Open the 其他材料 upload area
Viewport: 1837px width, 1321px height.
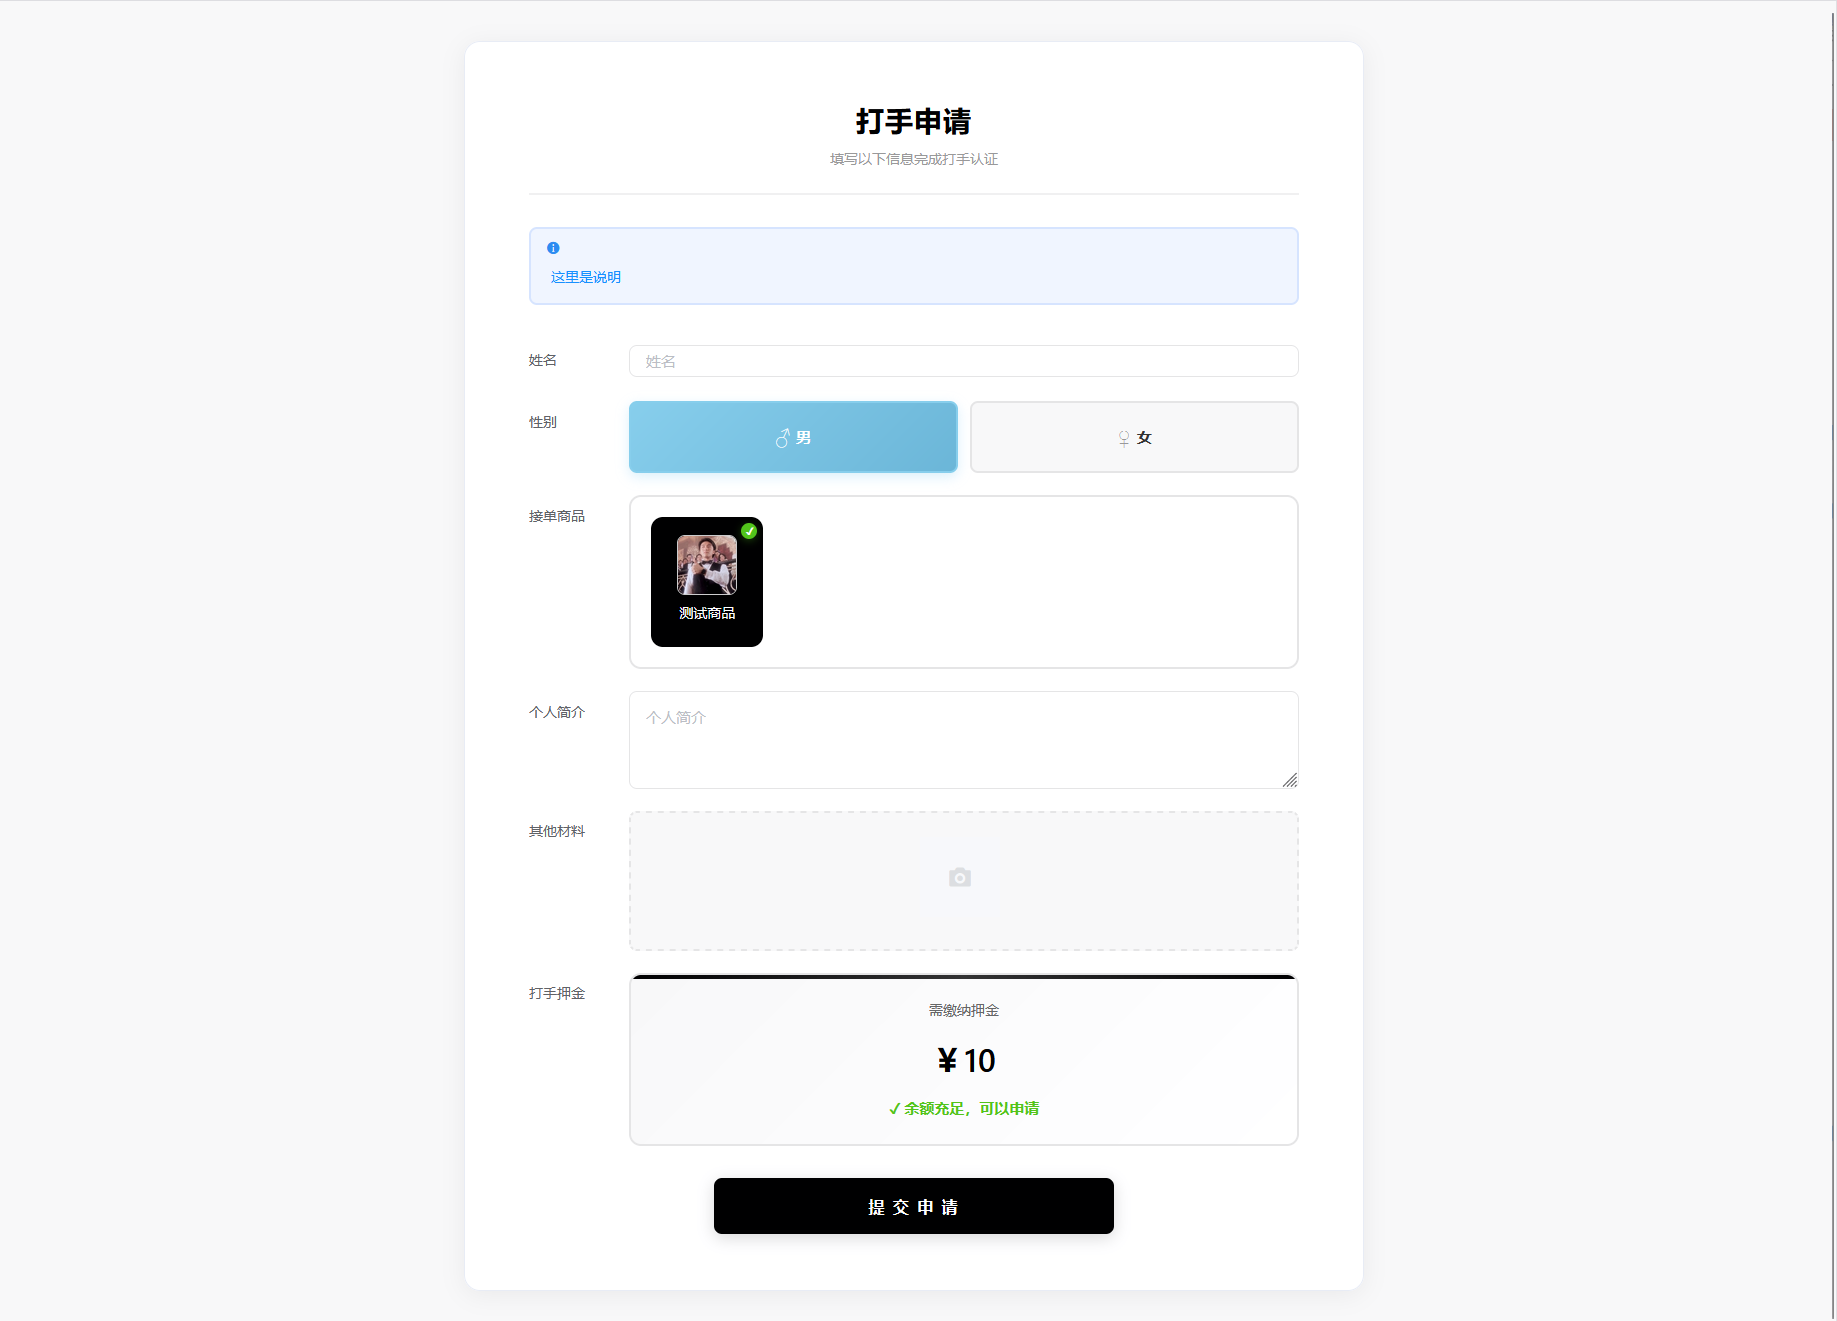pyautogui.click(x=964, y=881)
